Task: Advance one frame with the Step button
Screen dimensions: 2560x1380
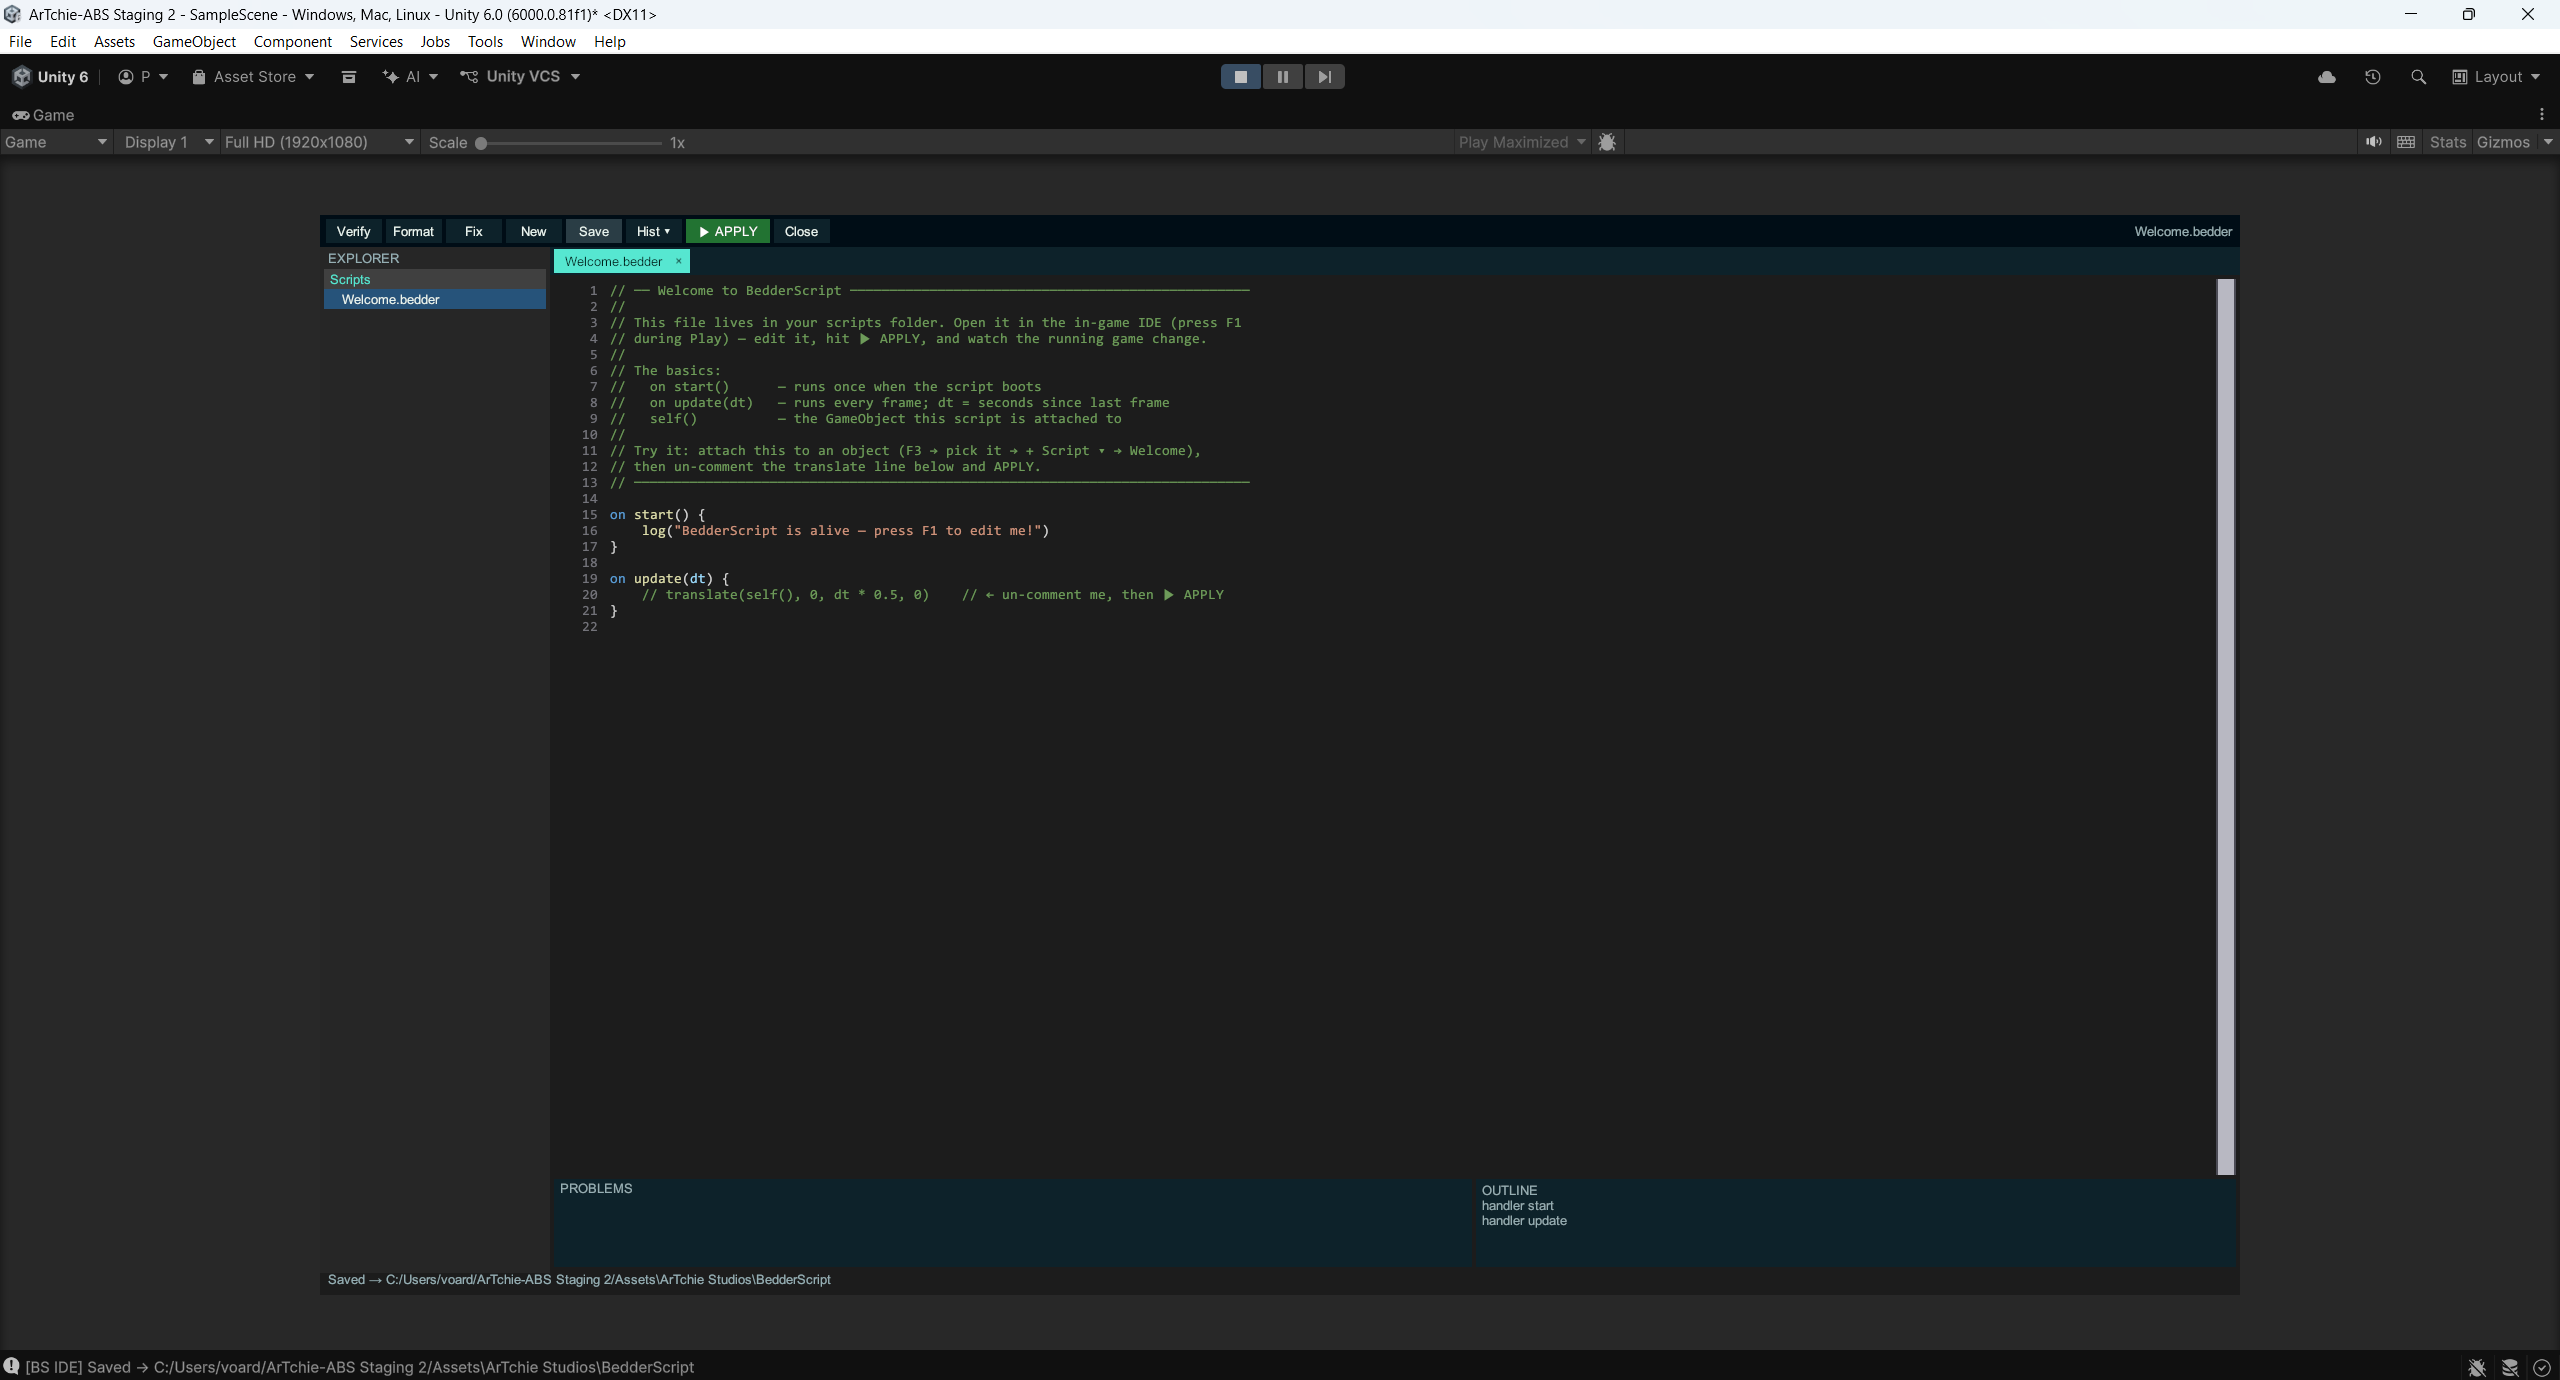Action: tap(1324, 77)
